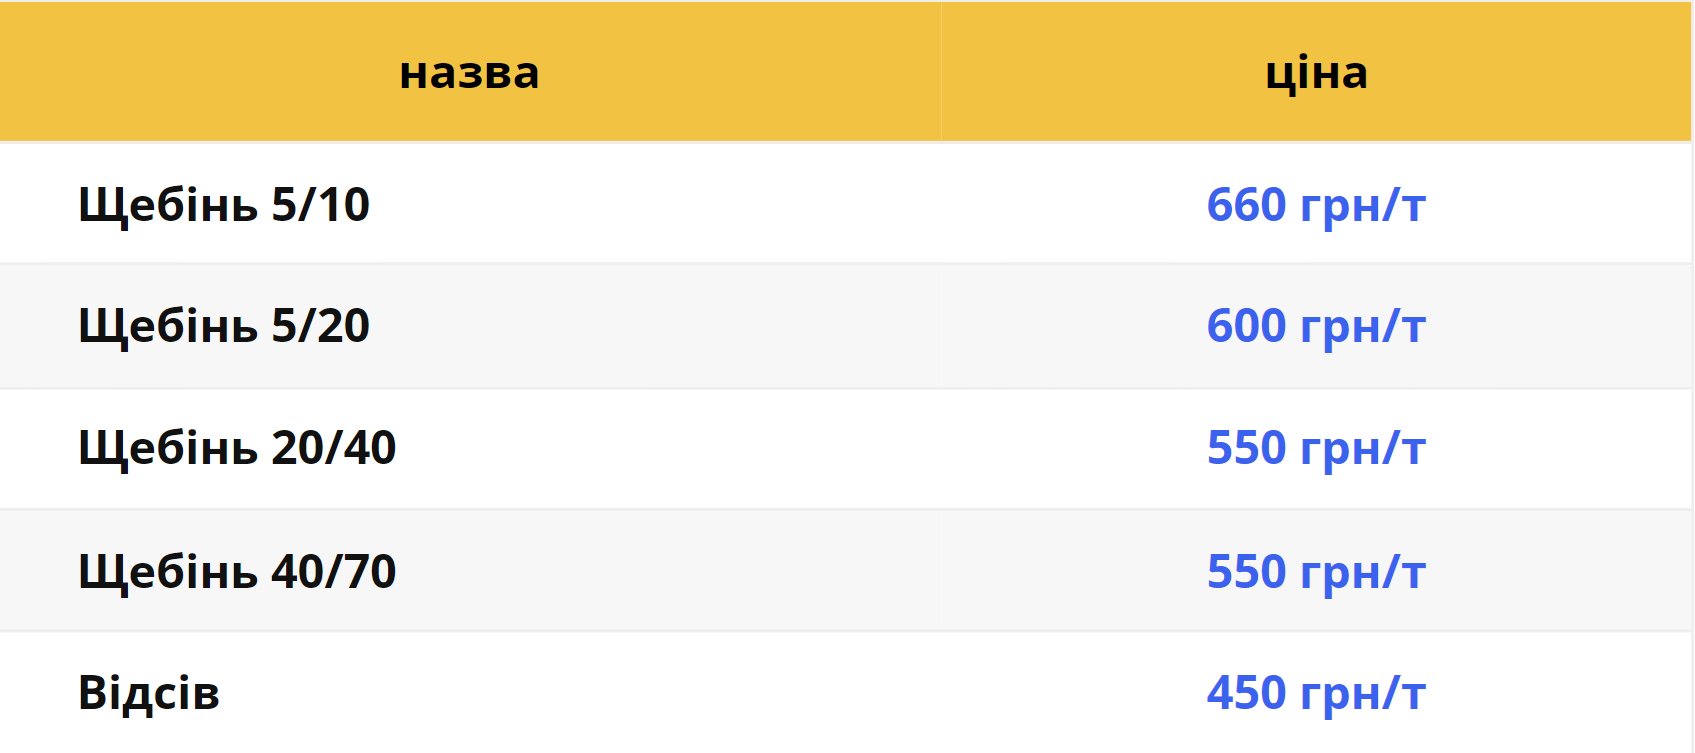Click the 'ціна' column header
1695x753 pixels.
click(1316, 73)
